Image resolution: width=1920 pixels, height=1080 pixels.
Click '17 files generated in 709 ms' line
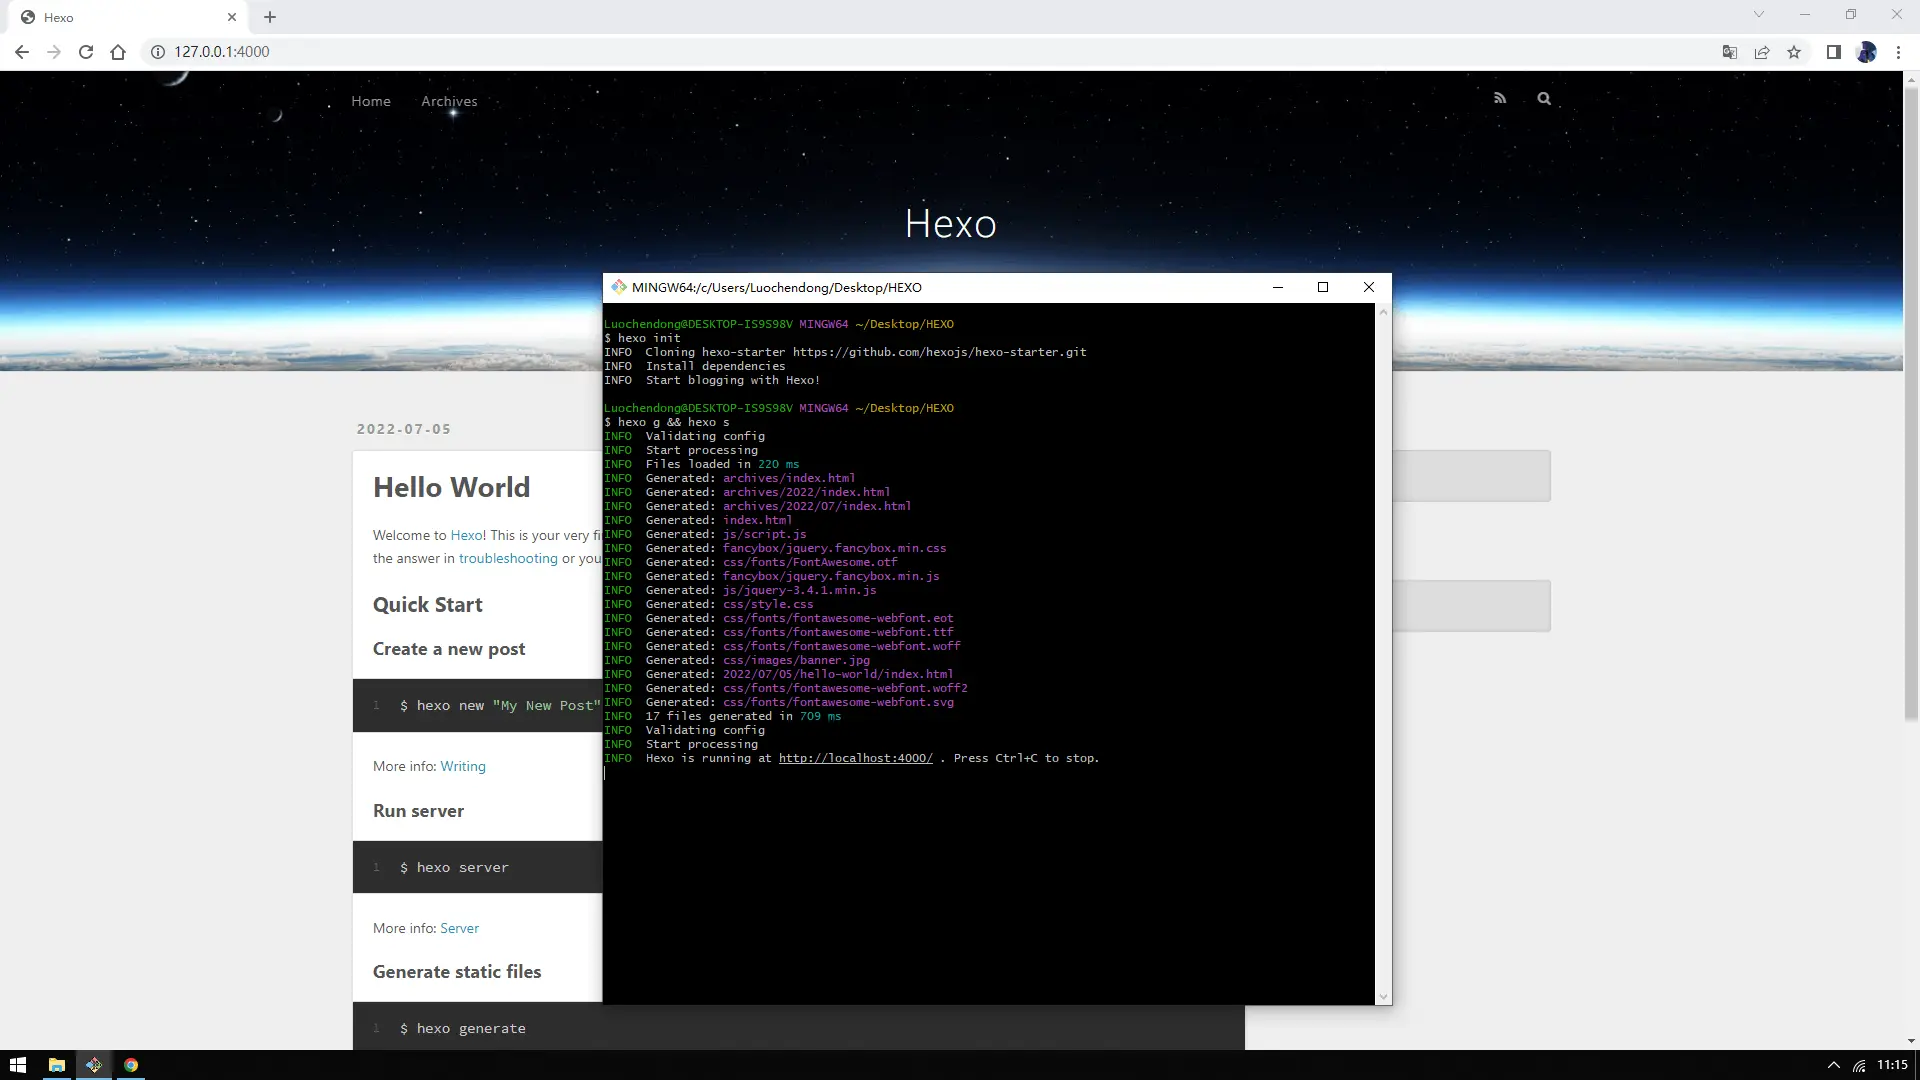pos(722,716)
